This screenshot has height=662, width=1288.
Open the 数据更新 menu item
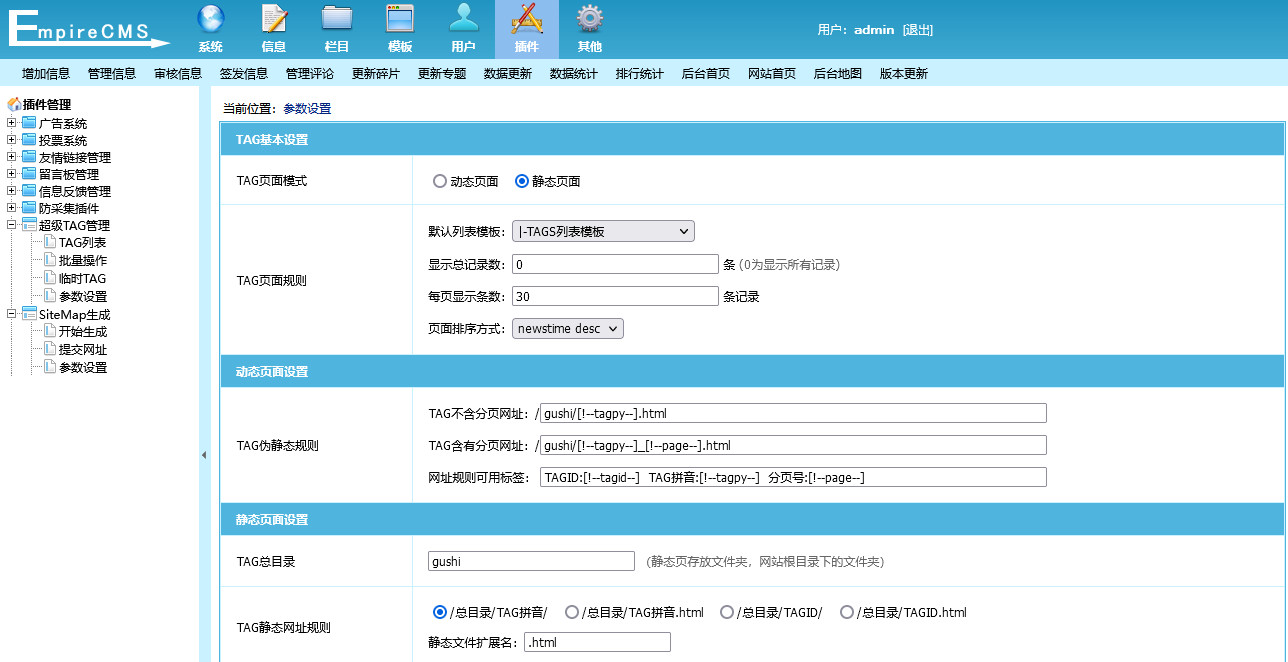coord(508,73)
